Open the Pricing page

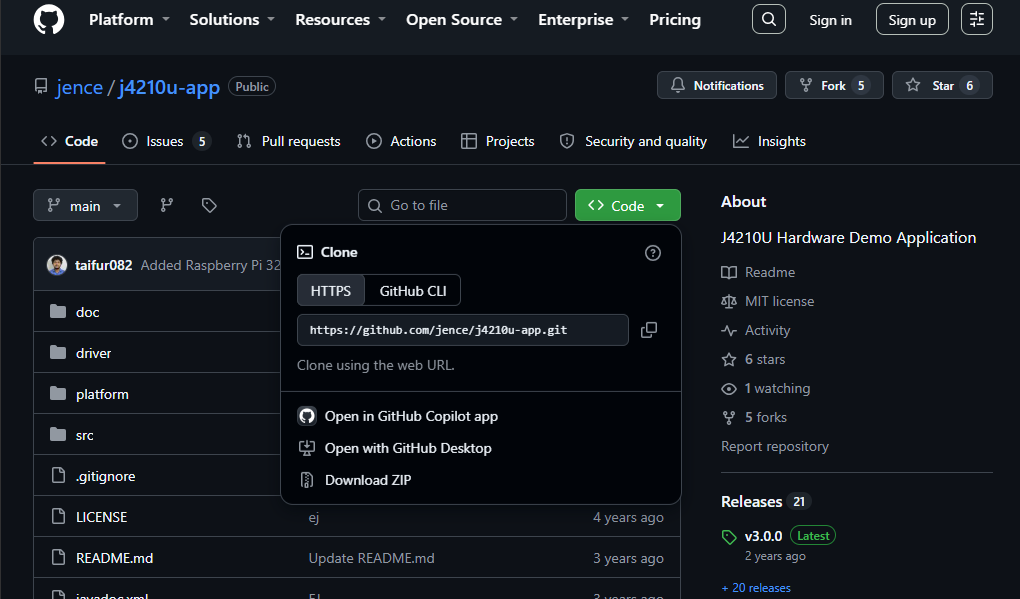(675, 20)
